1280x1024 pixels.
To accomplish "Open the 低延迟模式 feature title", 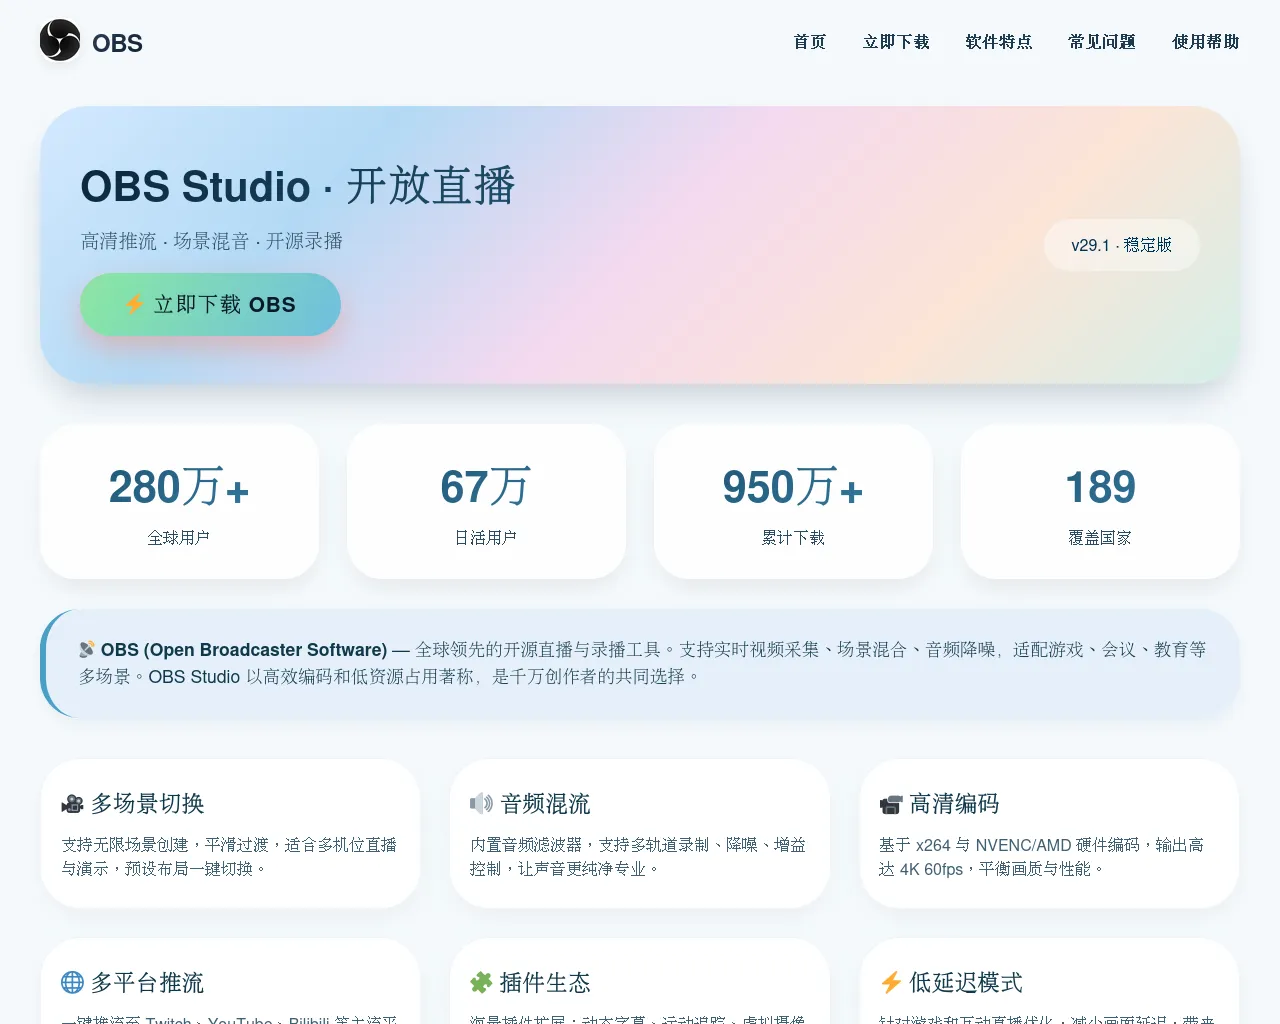I will tap(966, 983).
